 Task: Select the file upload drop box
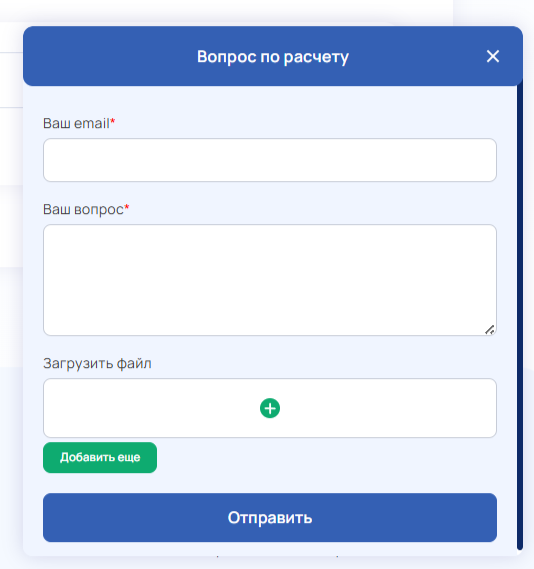[x=270, y=408]
